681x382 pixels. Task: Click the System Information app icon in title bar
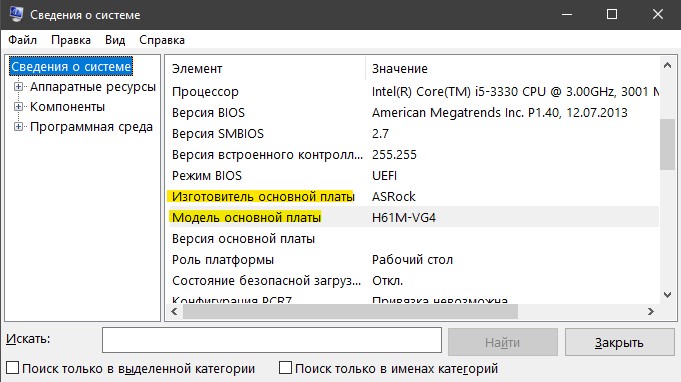16,14
